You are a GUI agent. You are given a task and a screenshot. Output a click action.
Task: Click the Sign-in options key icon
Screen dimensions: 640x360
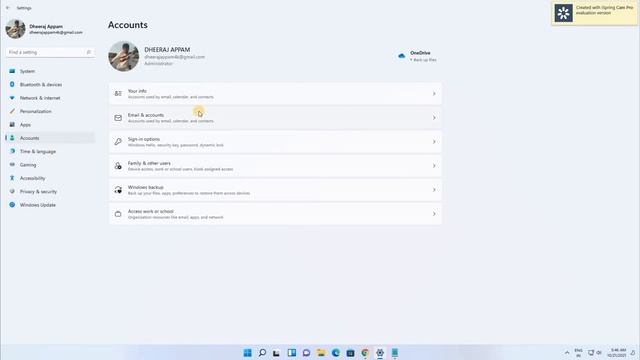(118, 142)
